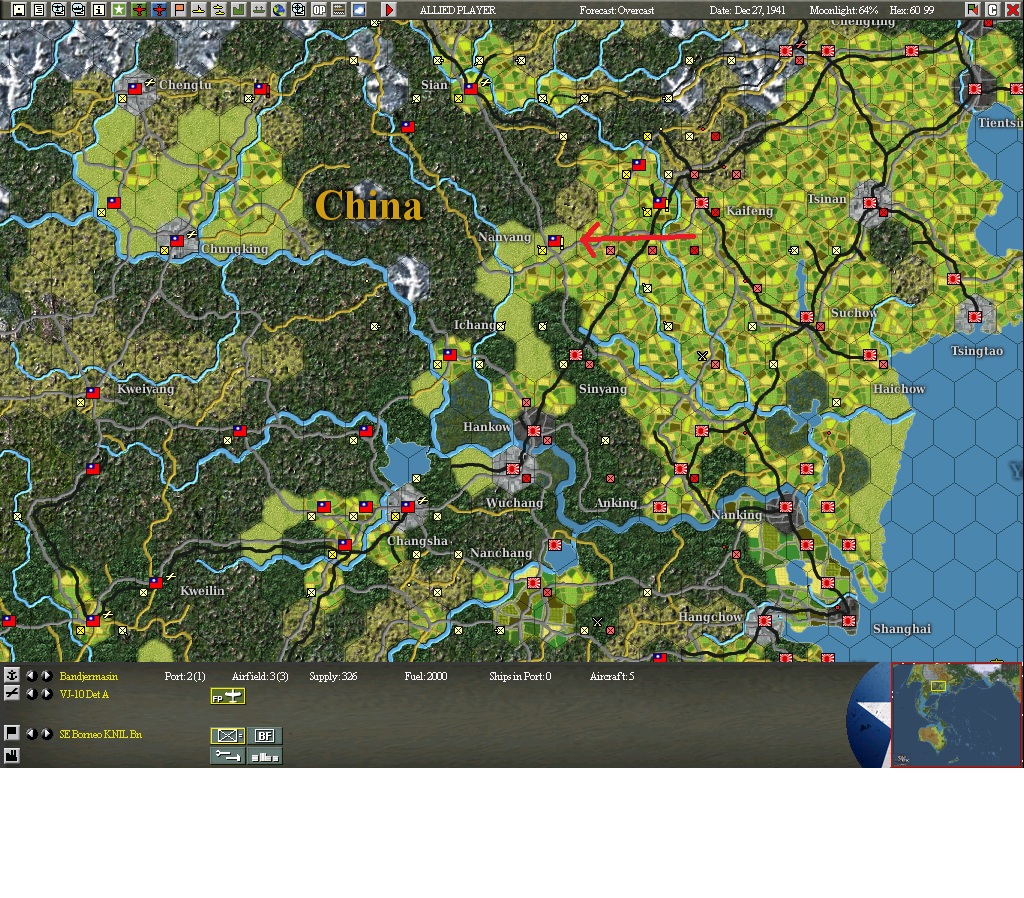Click the building blocks icon beside the wrench
Screen dimensions: 1024x898
pyautogui.click(x=264, y=756)
